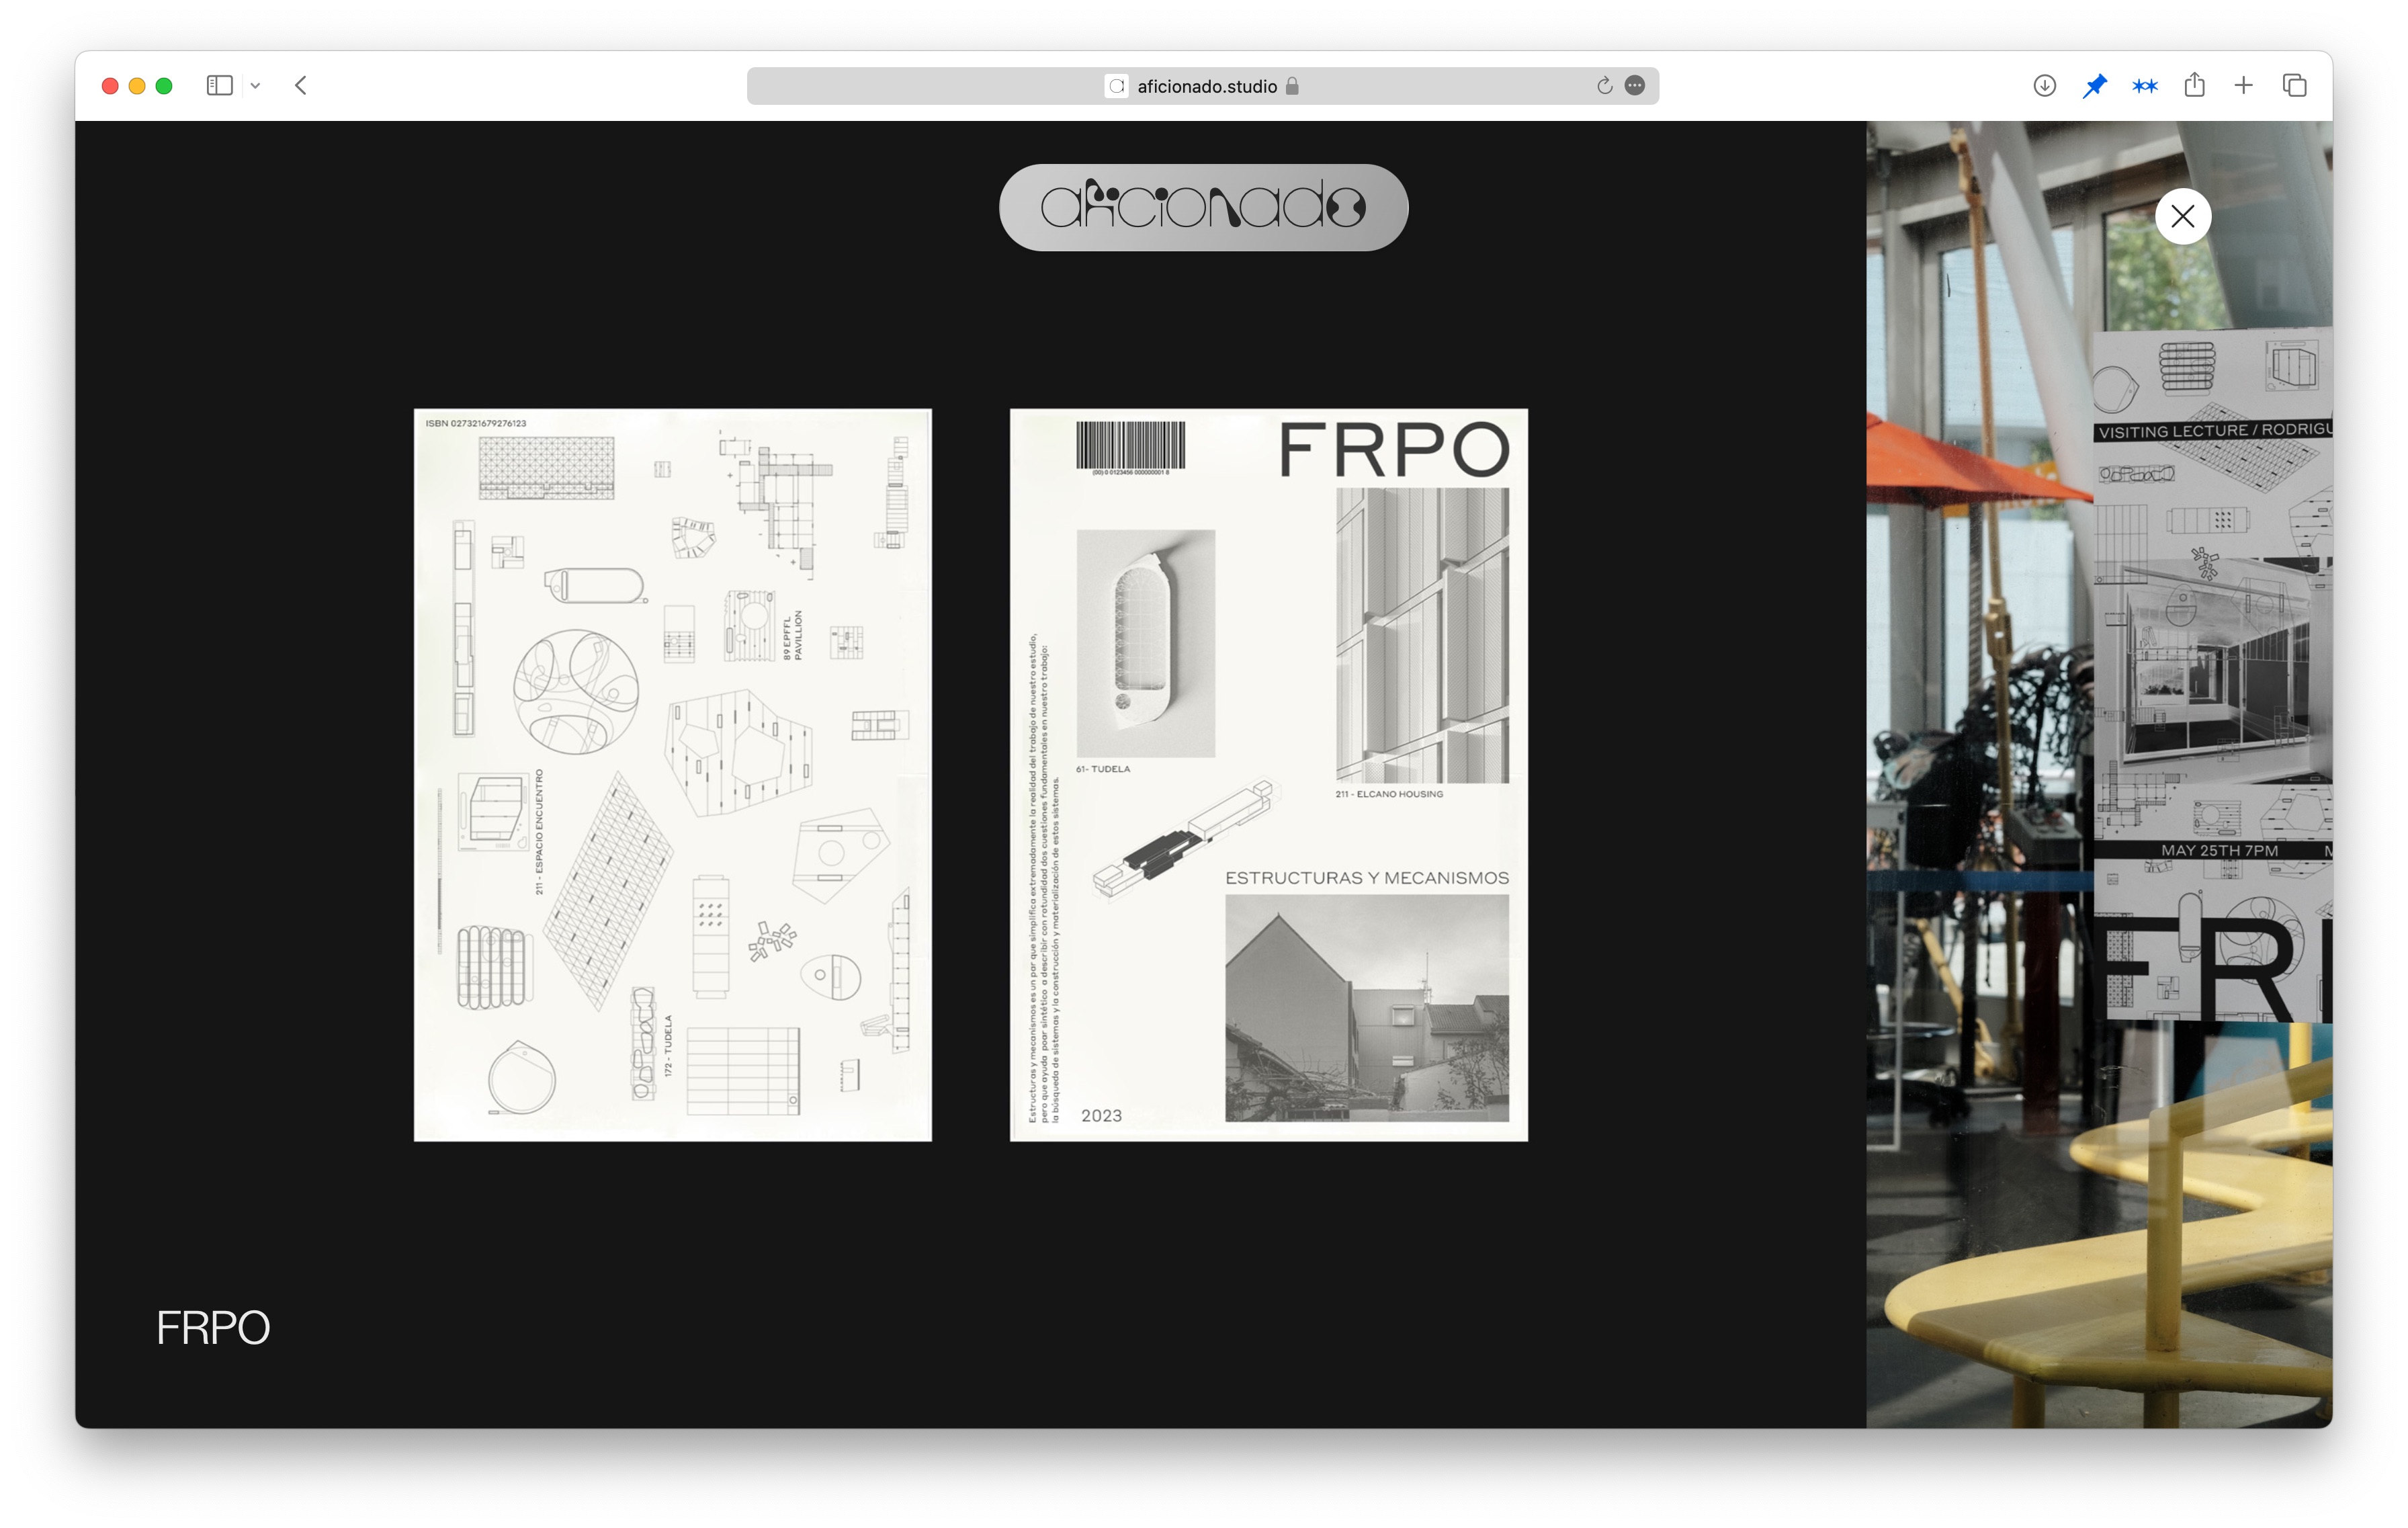Expand the sidebar tab group dropdown chevron
This screenshot has height=1528, width=2408.
[x=256, y=86]
